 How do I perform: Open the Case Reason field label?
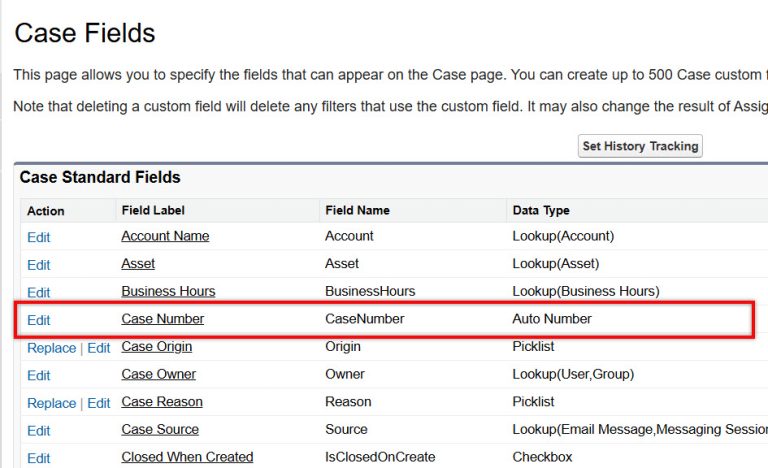pos(162,402)
